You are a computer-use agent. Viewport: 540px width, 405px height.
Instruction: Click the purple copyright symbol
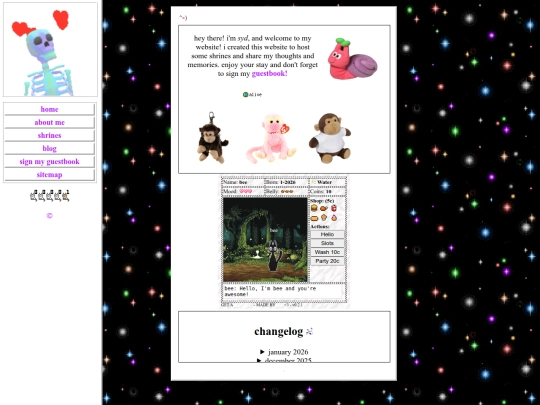coord(50,216)
